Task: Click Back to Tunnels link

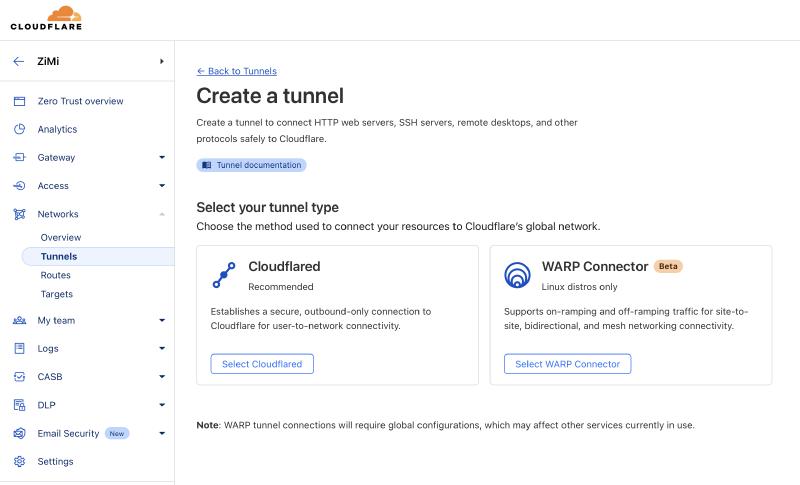Action: pos(237,71)
